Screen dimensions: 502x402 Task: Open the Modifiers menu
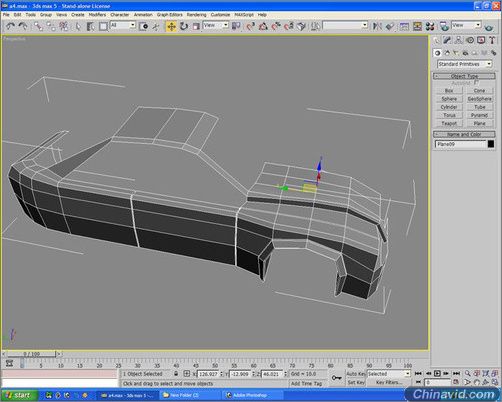point(97,15)
